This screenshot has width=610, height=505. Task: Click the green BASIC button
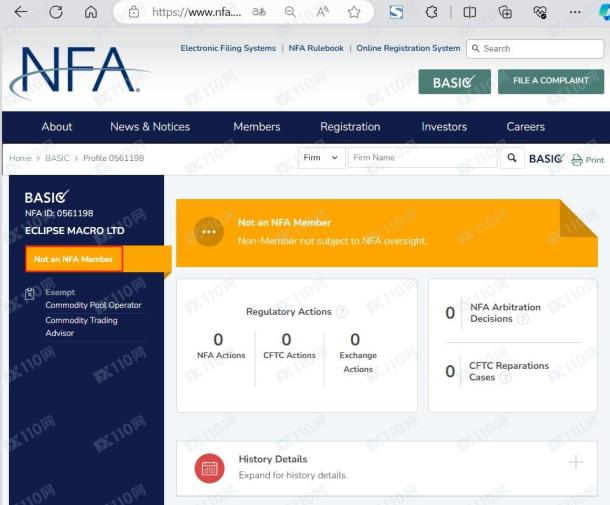point(454,82)
